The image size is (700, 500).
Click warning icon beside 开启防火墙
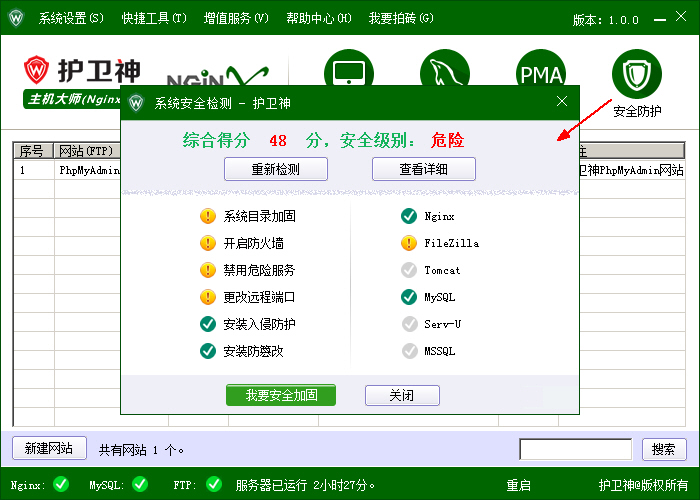pos(208,243)
